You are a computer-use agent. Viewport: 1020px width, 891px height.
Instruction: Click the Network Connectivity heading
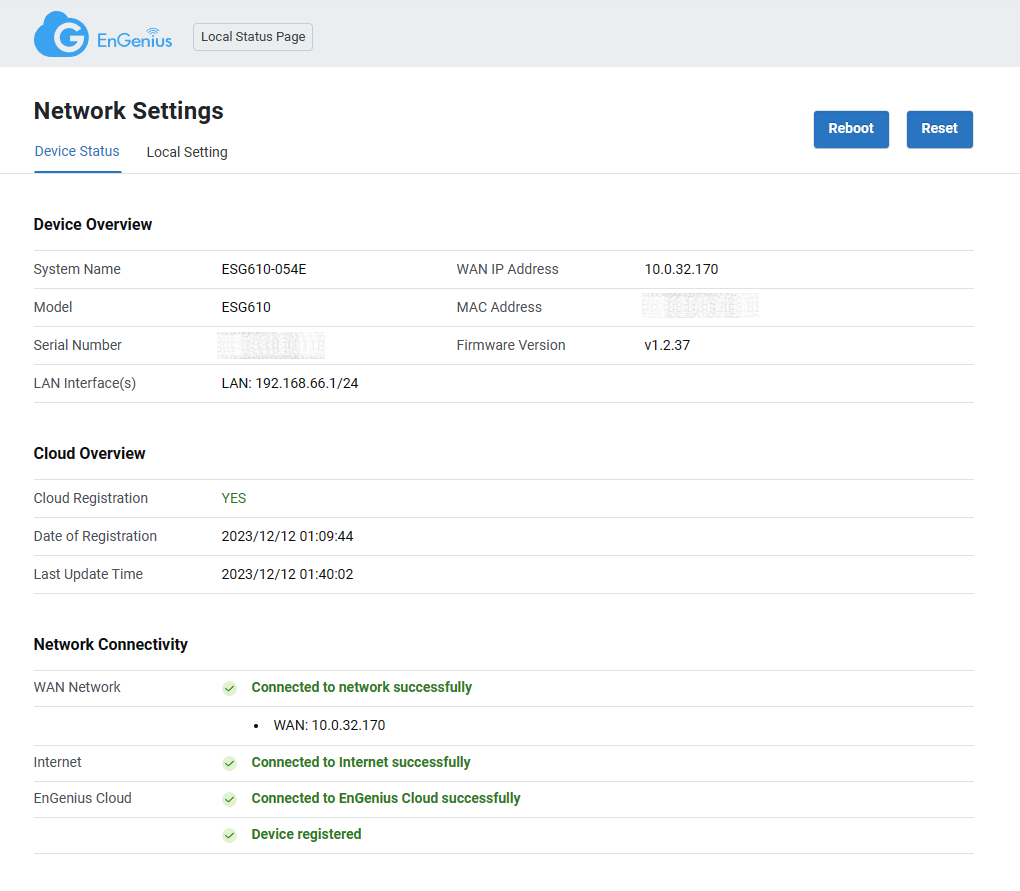111,645
